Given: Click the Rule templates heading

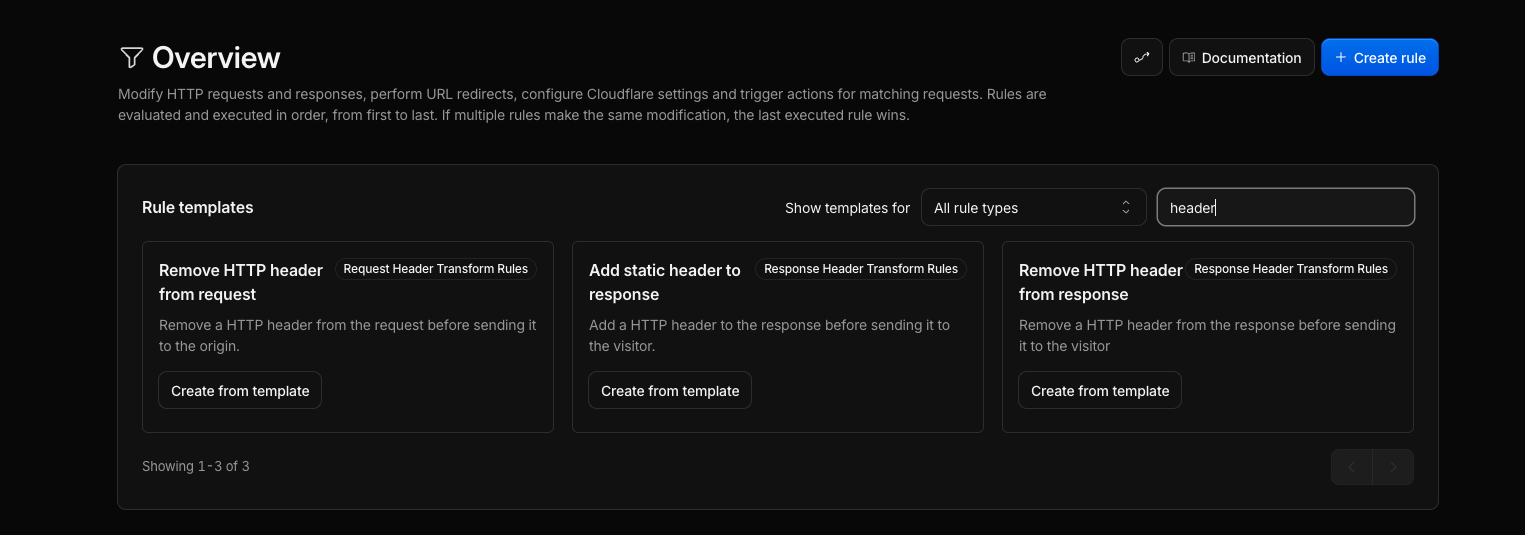Looking at the screenshot, I should [x=198, y=207].
